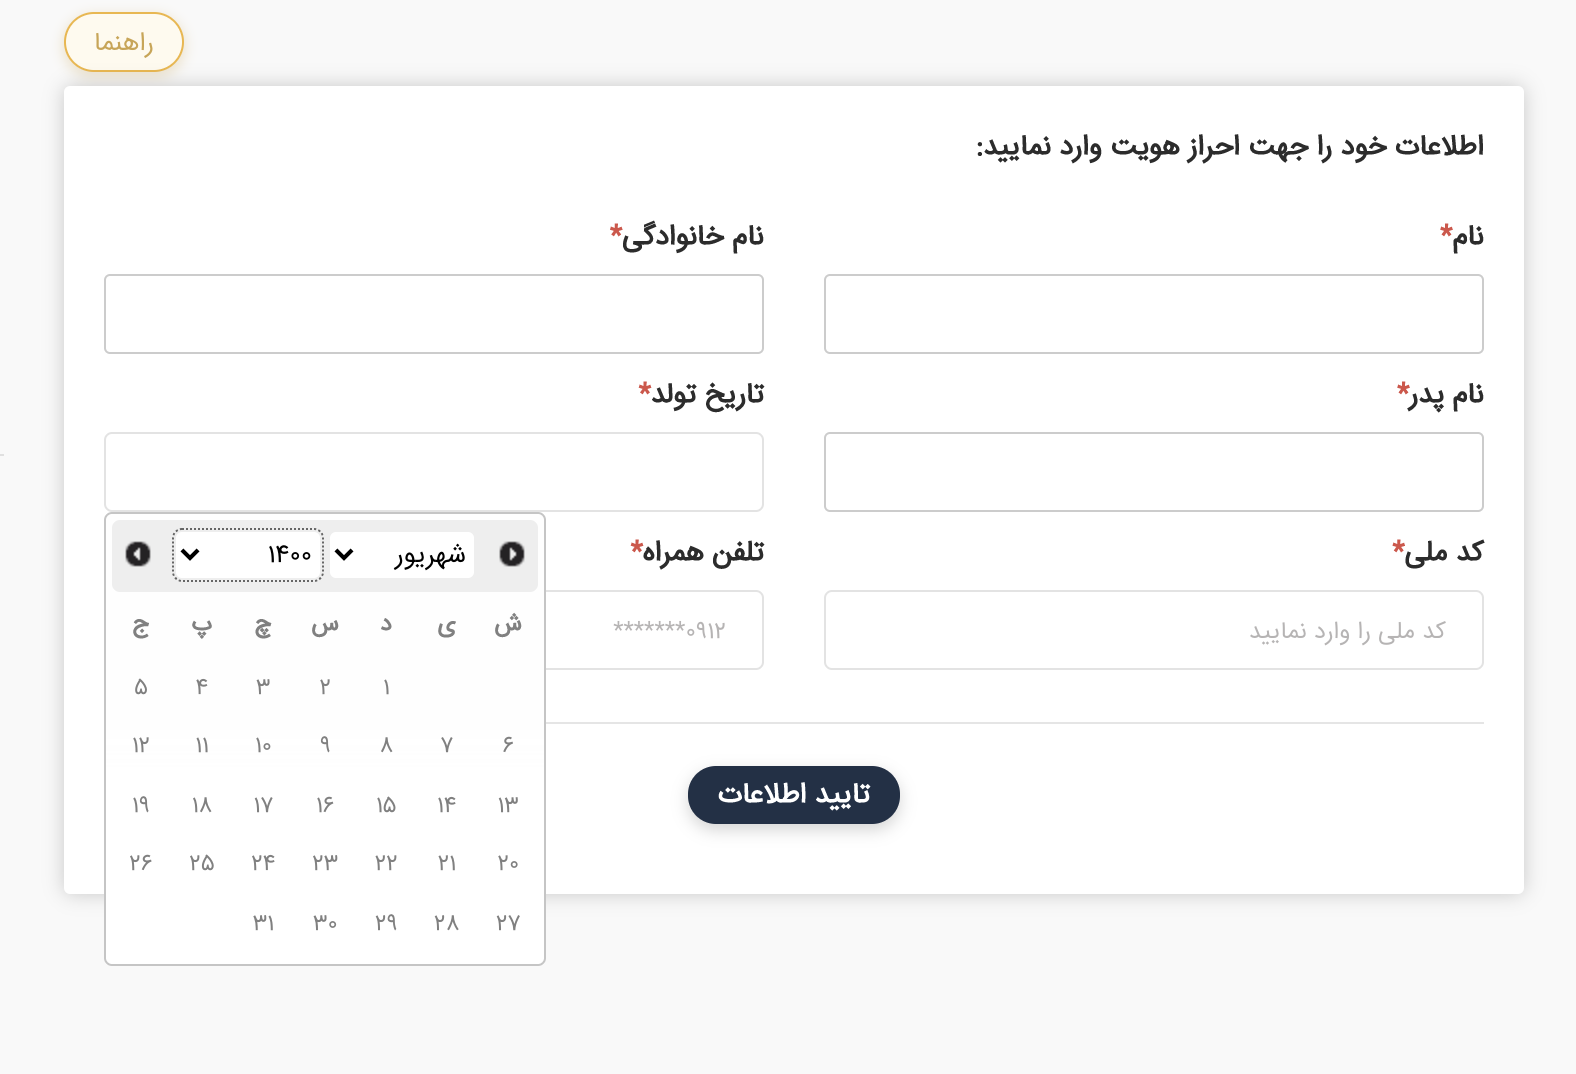Select day ۲ in the calendar
The width and height of the screenshot is (1576, 1074).
click(325, 687)
